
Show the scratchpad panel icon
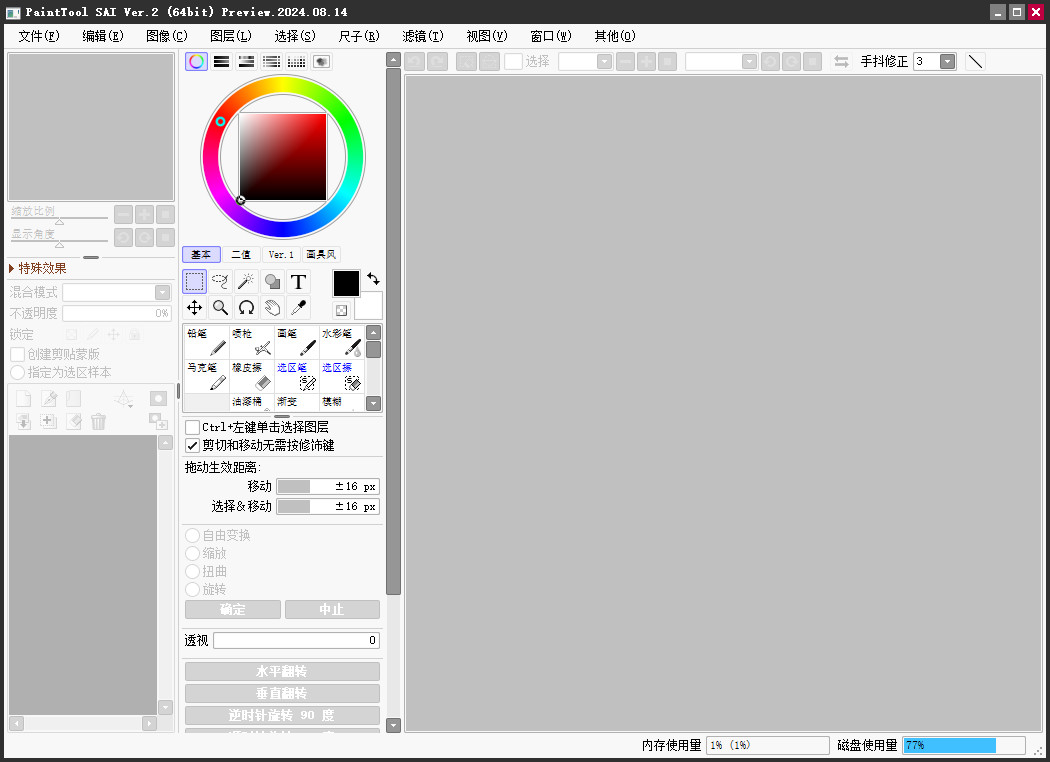click(x=321, y=62)
